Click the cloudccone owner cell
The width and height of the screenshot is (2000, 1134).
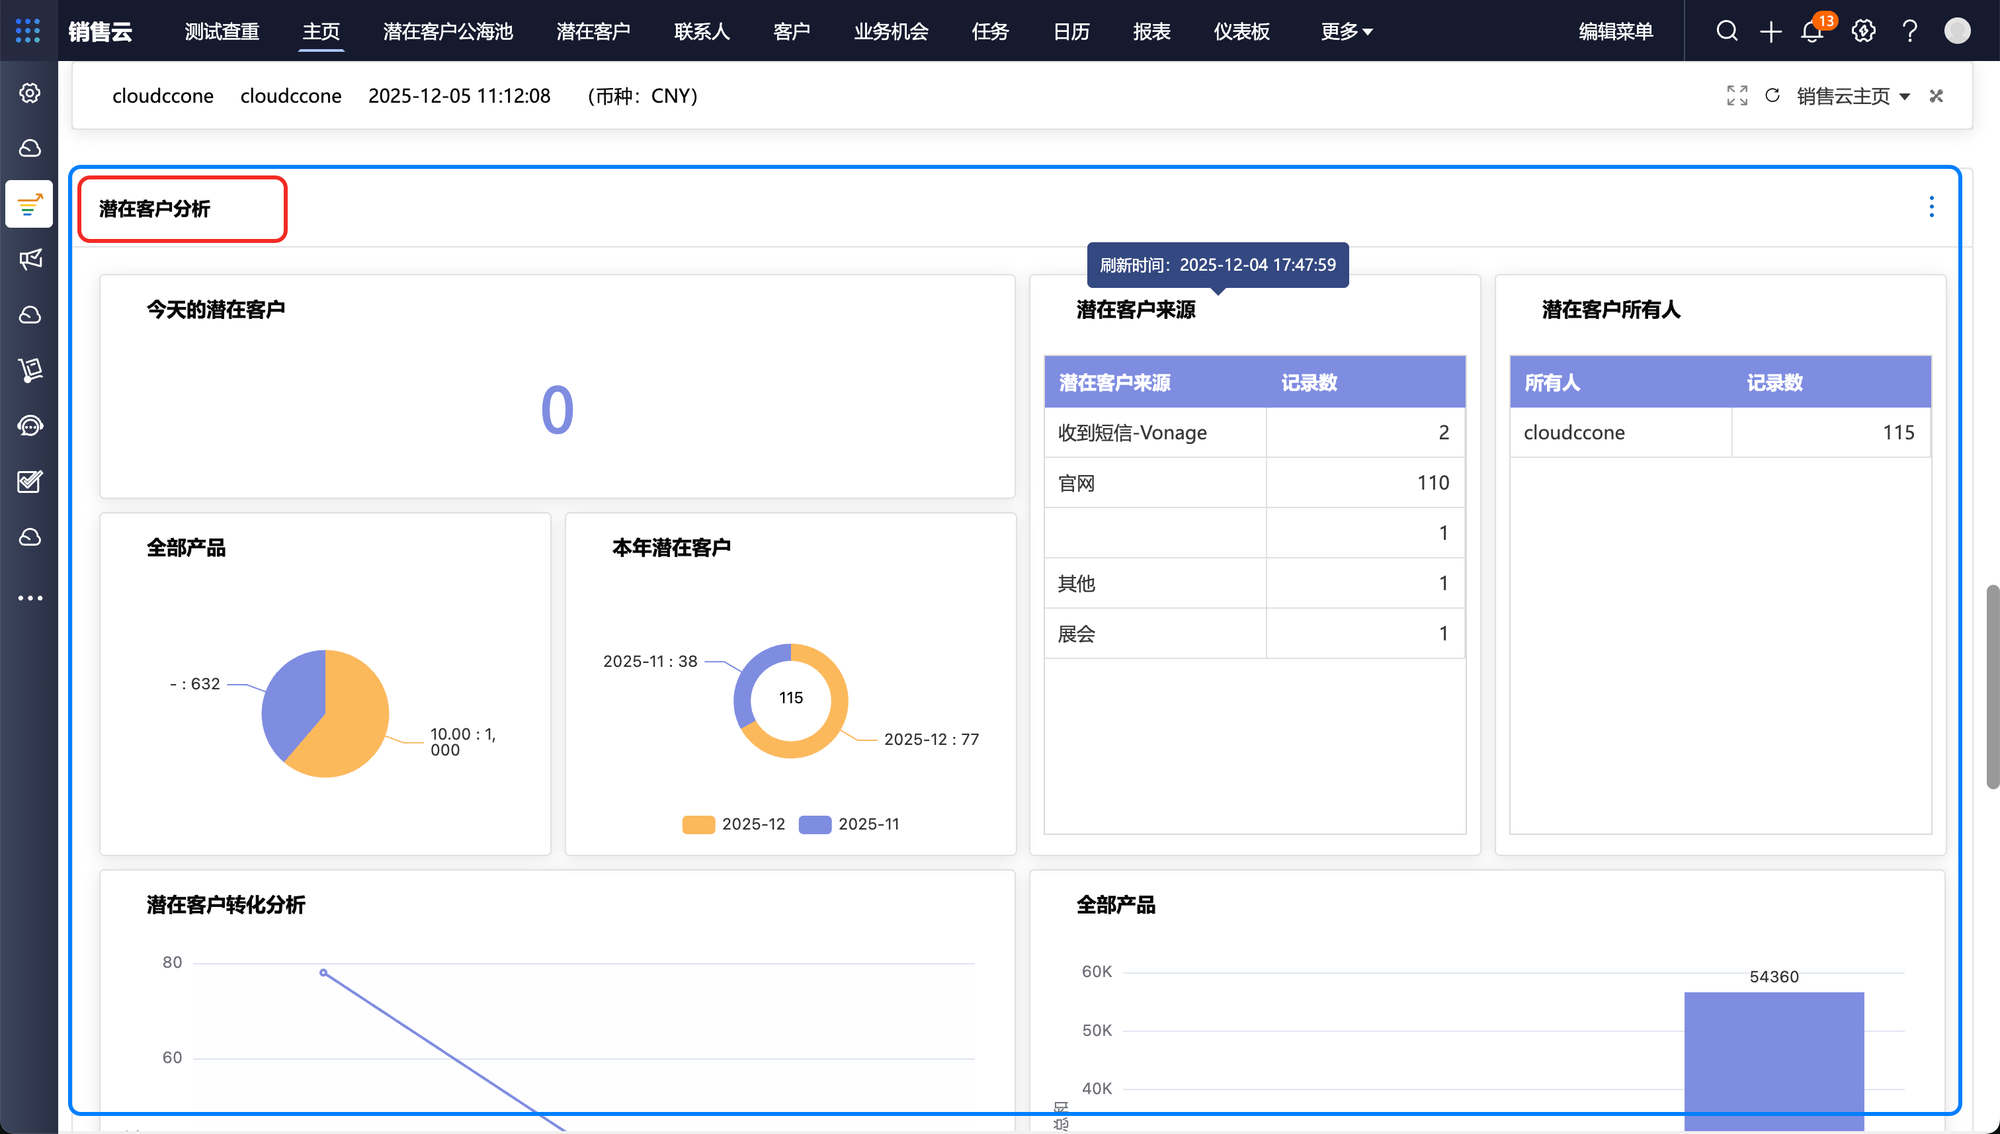point(1574,433)
